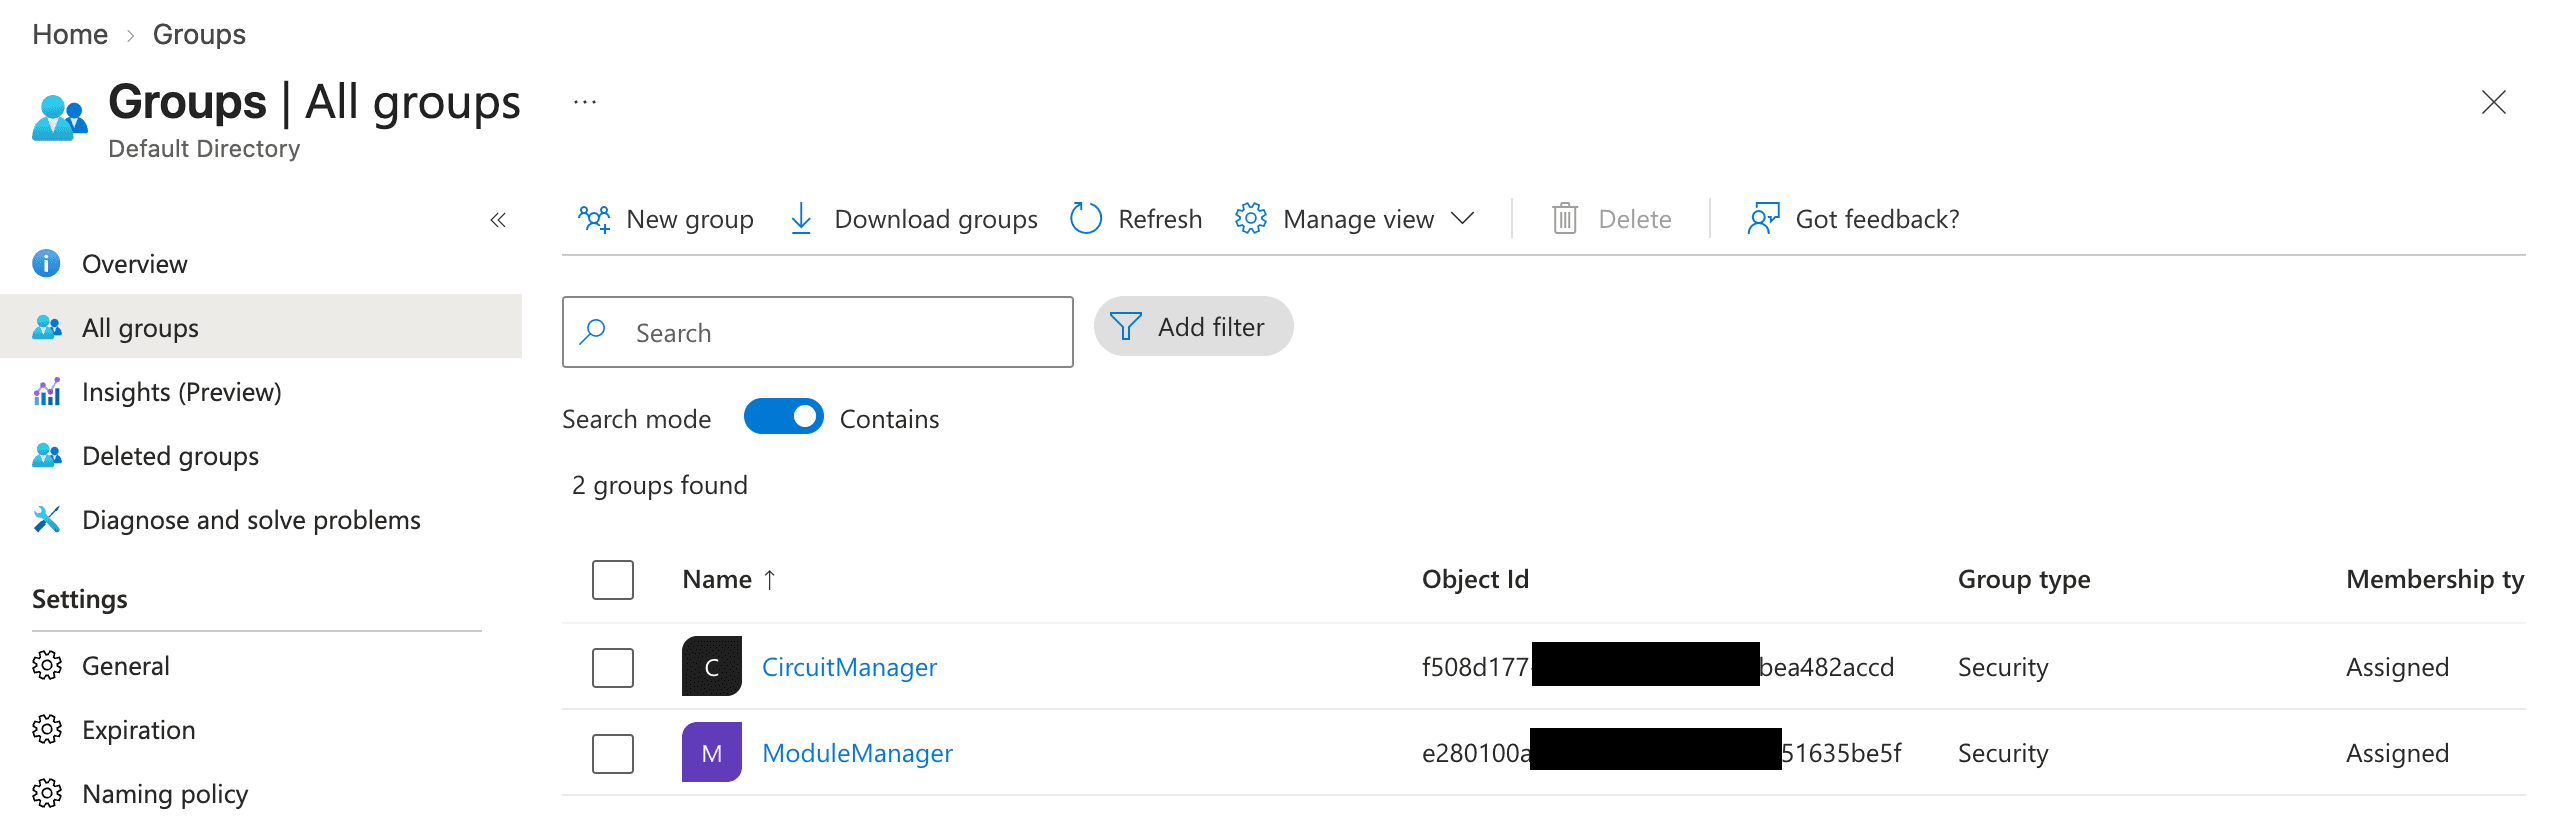Click the Object Id column header
The image size is (2562, 840).
(x=1475, y=579)
